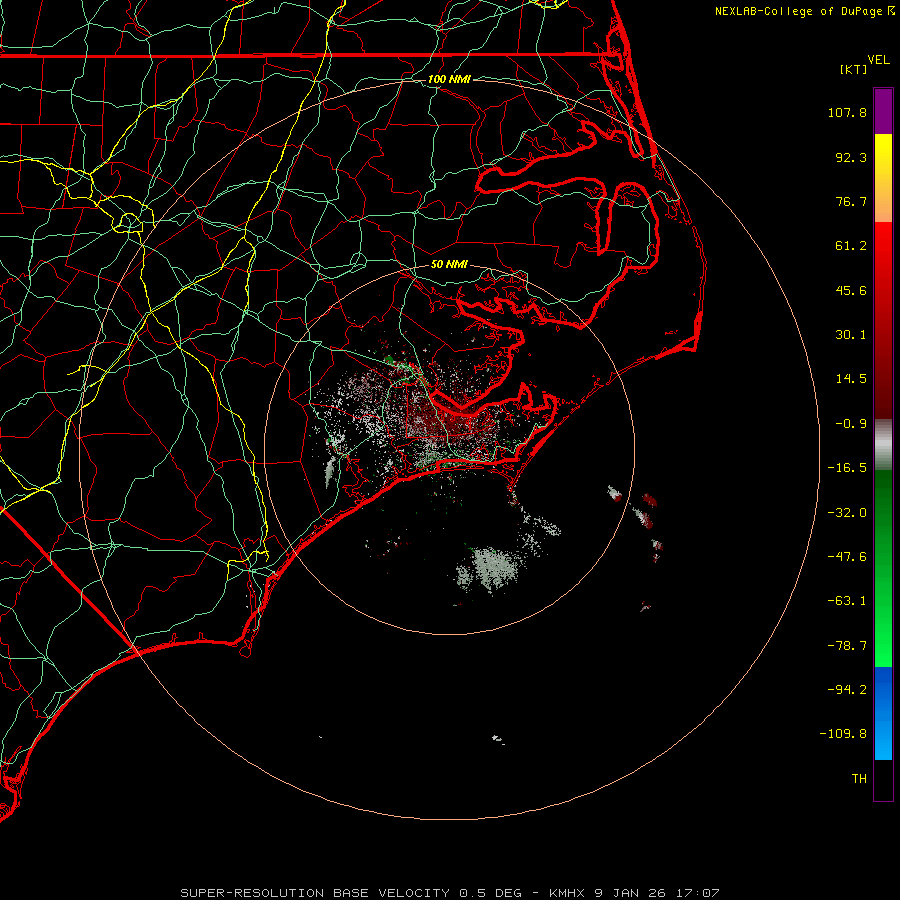The width and height of the screenshot is (900, 900).
Task: Click the [KT] units label
Action: 854,69
